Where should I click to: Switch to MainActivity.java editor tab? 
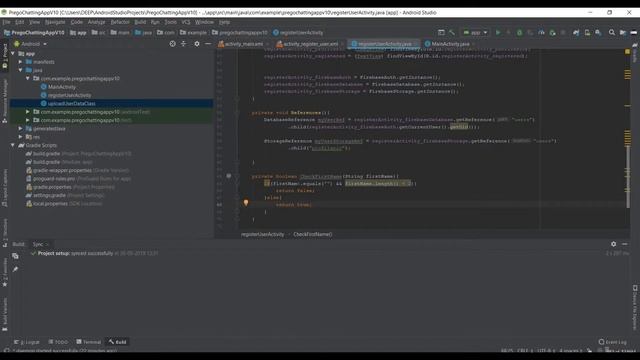[x=450, y=44]
